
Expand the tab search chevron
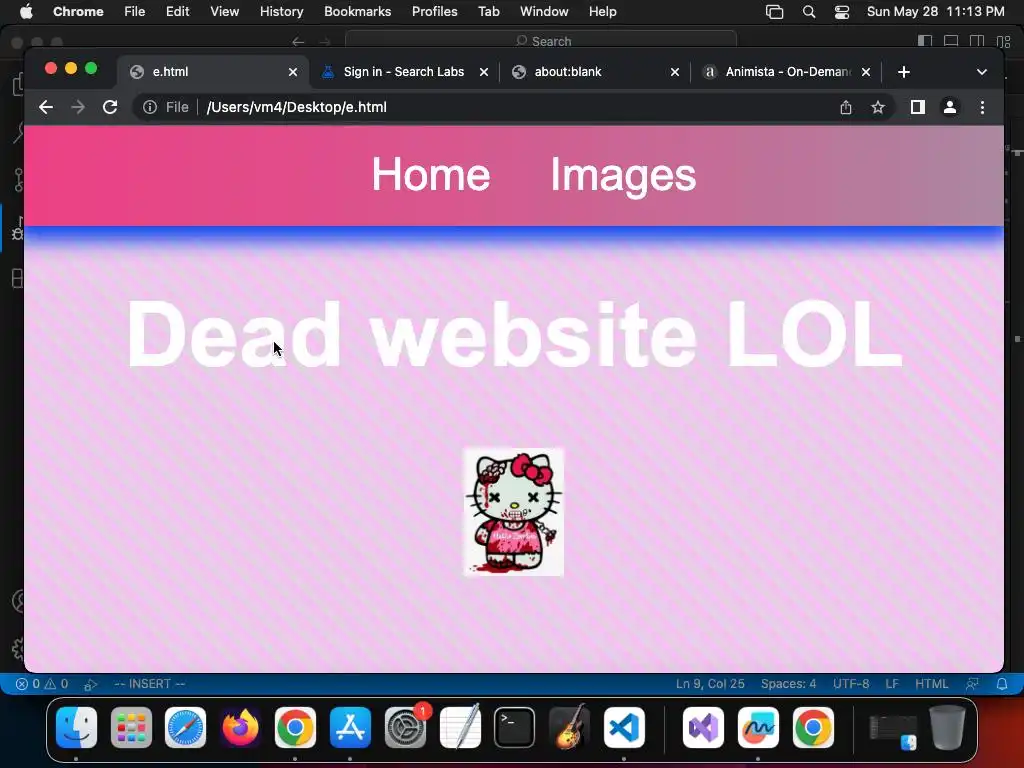coord(982,72)
